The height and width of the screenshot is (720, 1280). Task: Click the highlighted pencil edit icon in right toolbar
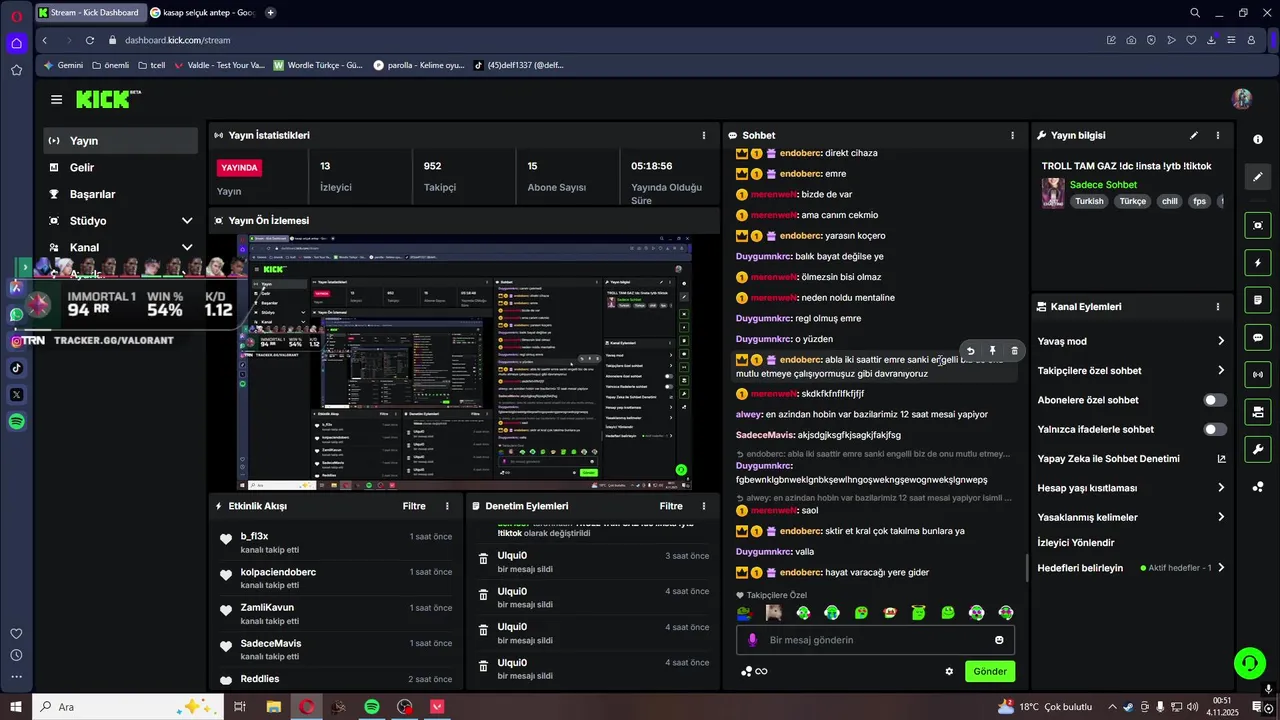click(1258, 177)
